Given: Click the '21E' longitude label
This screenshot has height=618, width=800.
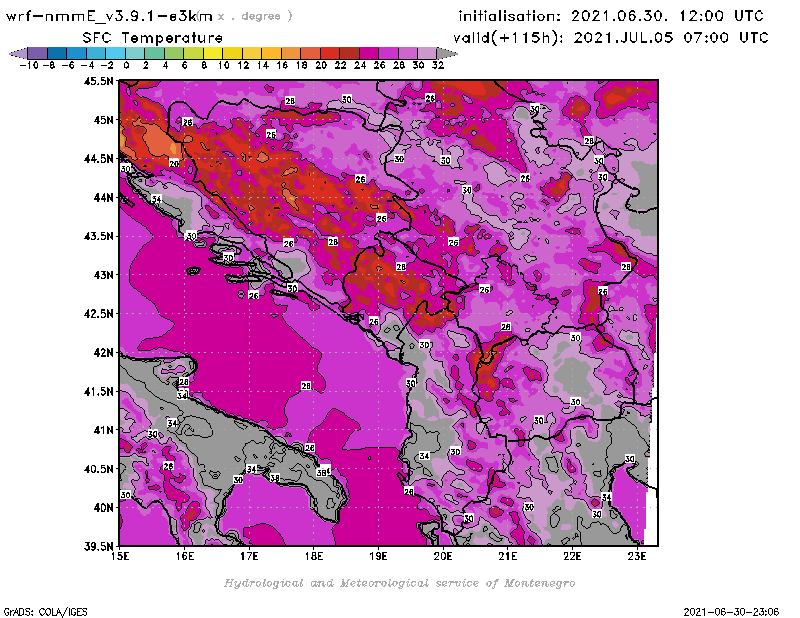Looking at the screenshot, I should (508, 556).
